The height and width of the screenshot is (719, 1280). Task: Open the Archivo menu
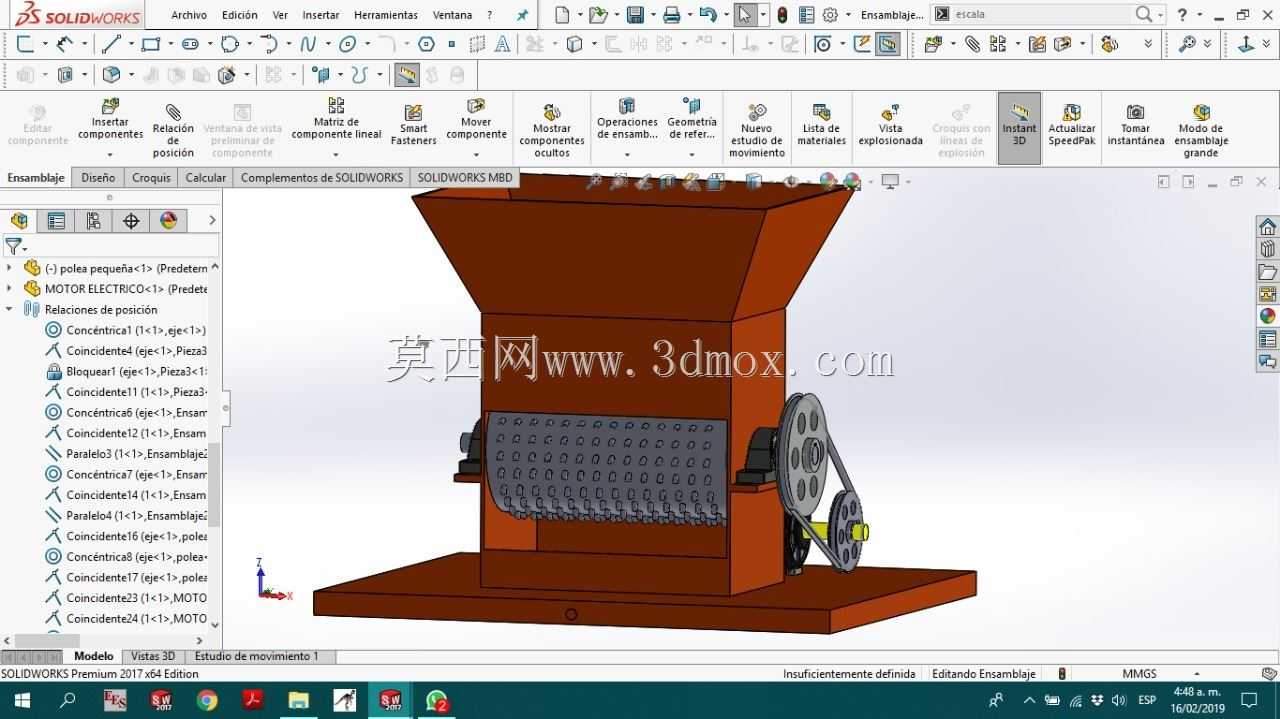pos(189,15)
